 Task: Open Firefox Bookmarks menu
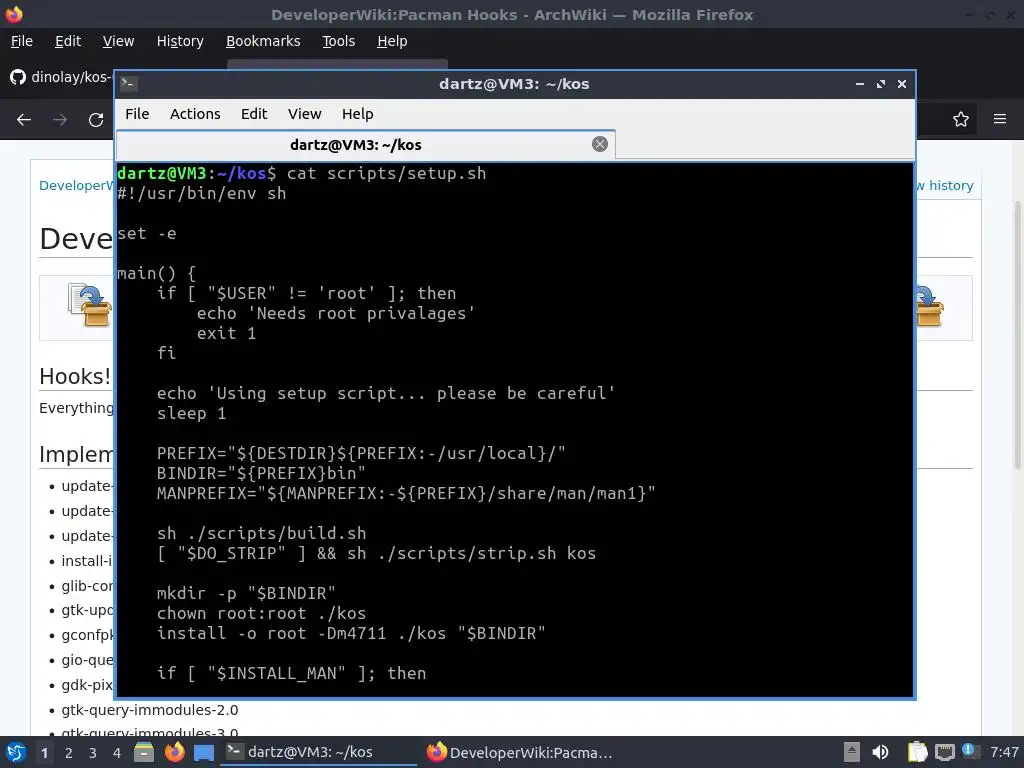263,41
